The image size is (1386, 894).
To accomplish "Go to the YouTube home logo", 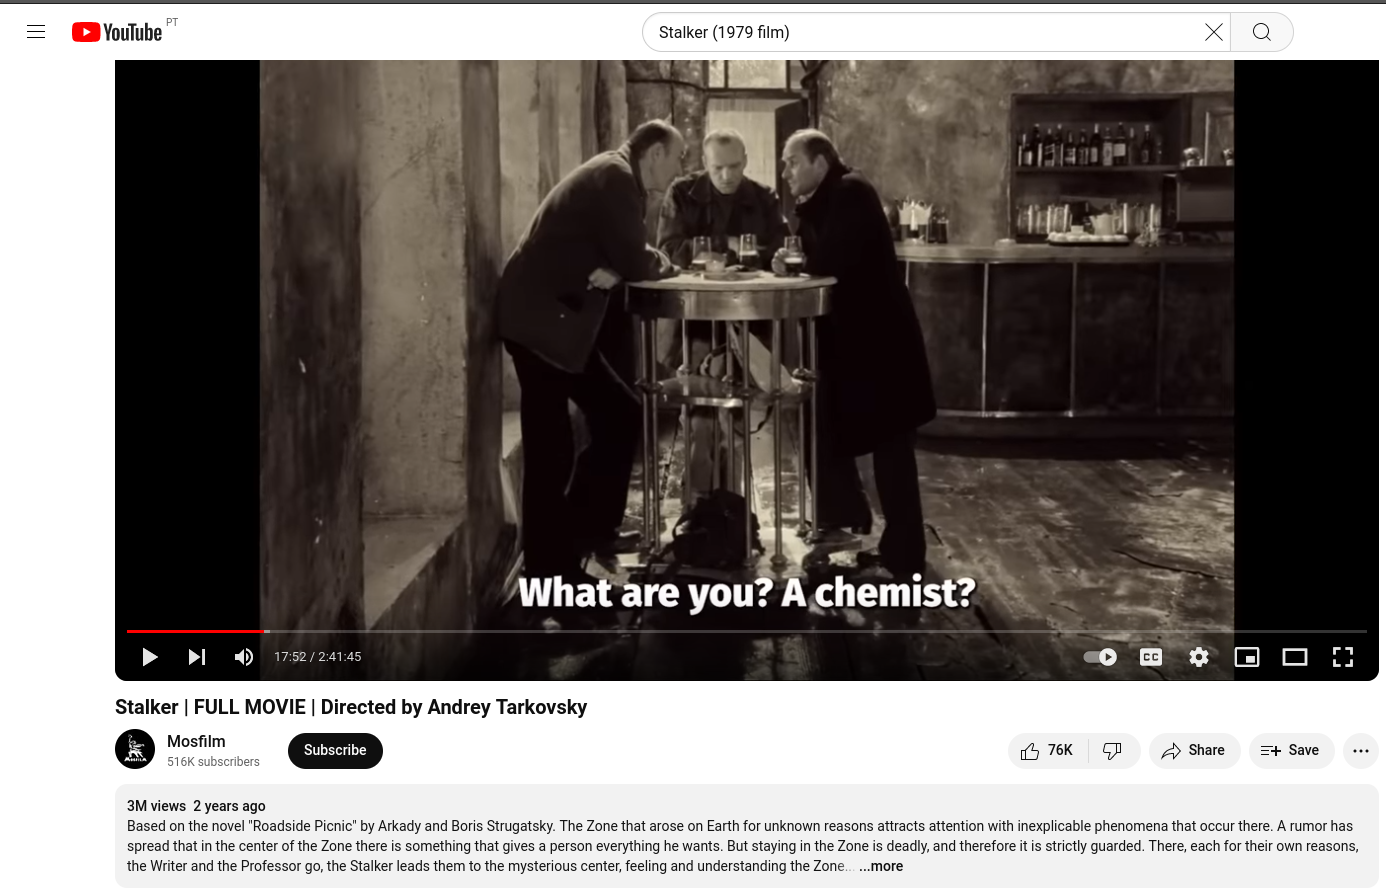I will (117, 32).
